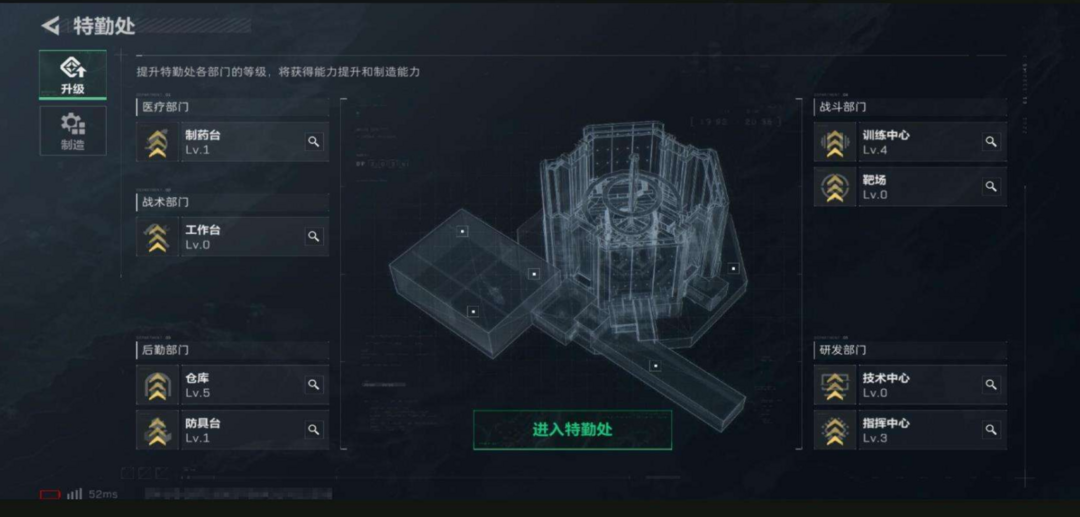Click the 进入特勤处 button

tap(572, 430)
